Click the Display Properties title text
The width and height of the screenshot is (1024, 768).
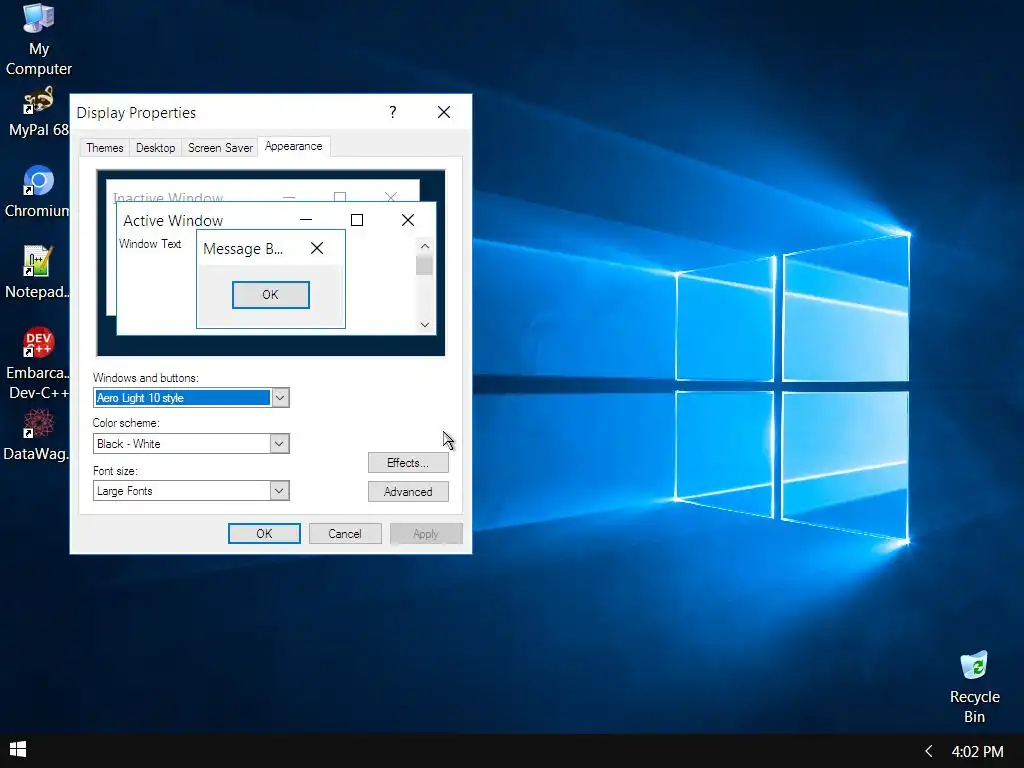point(136,112)
